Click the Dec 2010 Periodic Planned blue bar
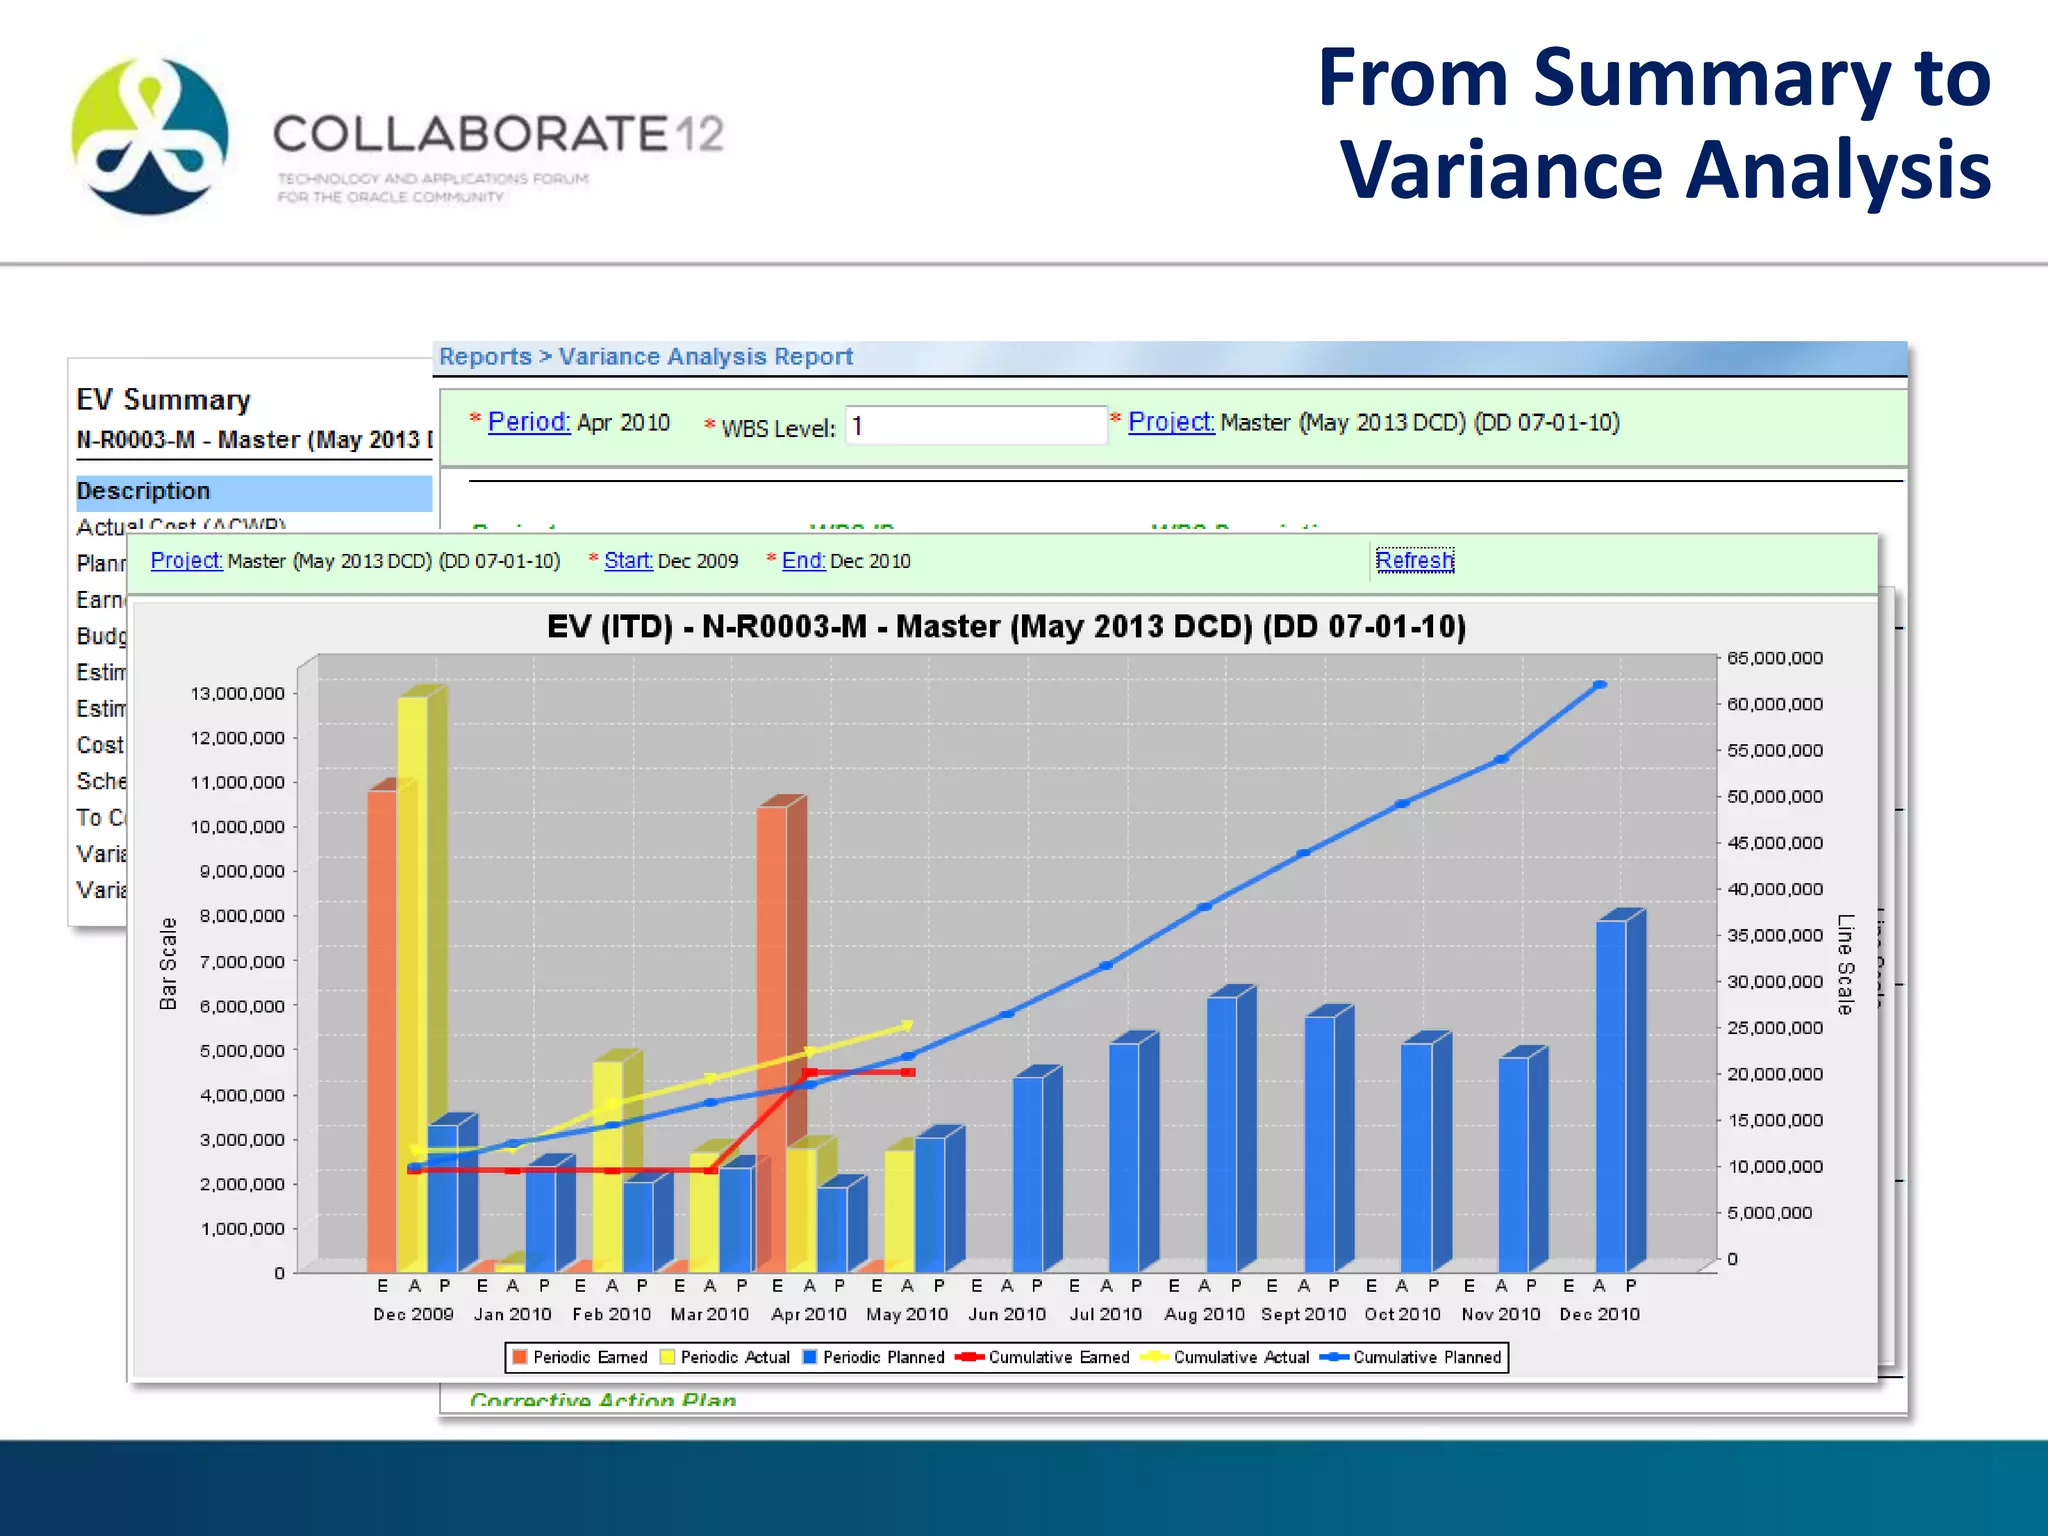Image resolution: width=2048 pixels, height=1536 pixels. (1612, 1095)
